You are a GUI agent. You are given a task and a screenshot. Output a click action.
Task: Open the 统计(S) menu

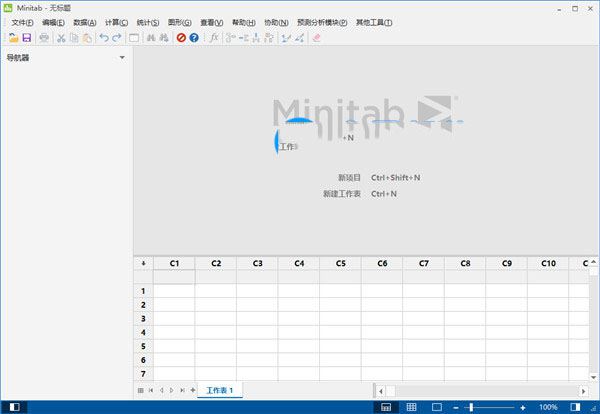pos(146,22)
